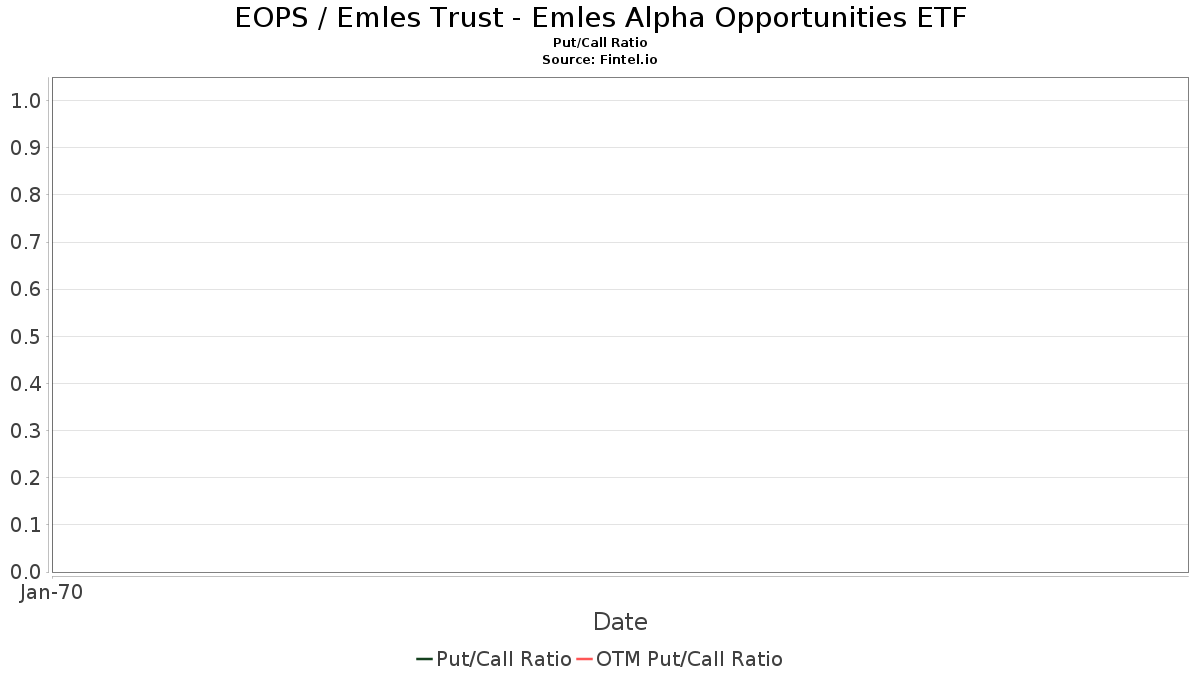Click the 0.8 y-axis label

(25, 195)
